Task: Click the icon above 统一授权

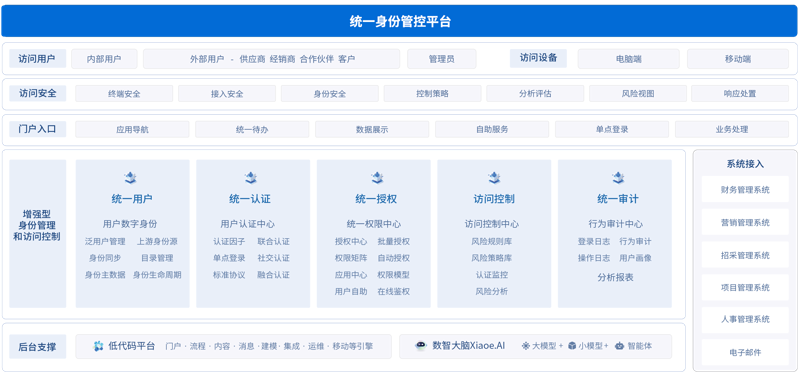Action: click(377, 178)
